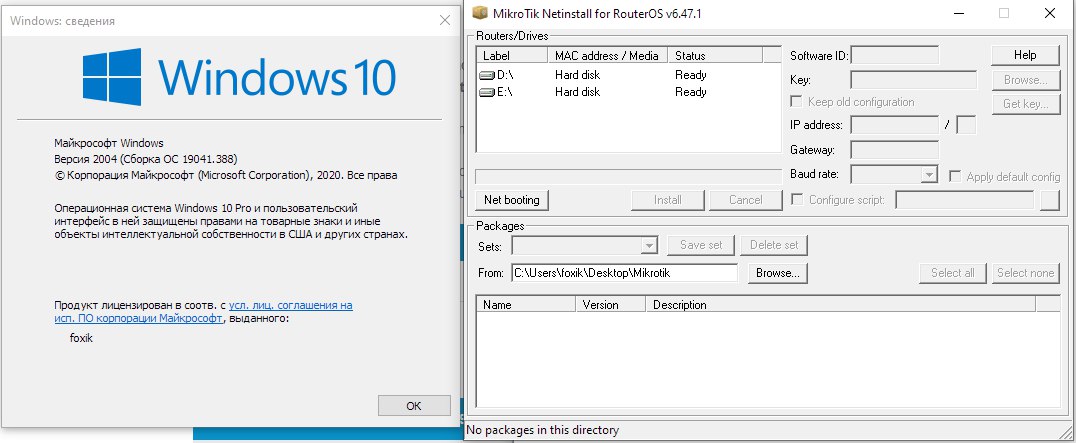Click the Name column header in Packages

pyautogui.click(x=526, y=304)
